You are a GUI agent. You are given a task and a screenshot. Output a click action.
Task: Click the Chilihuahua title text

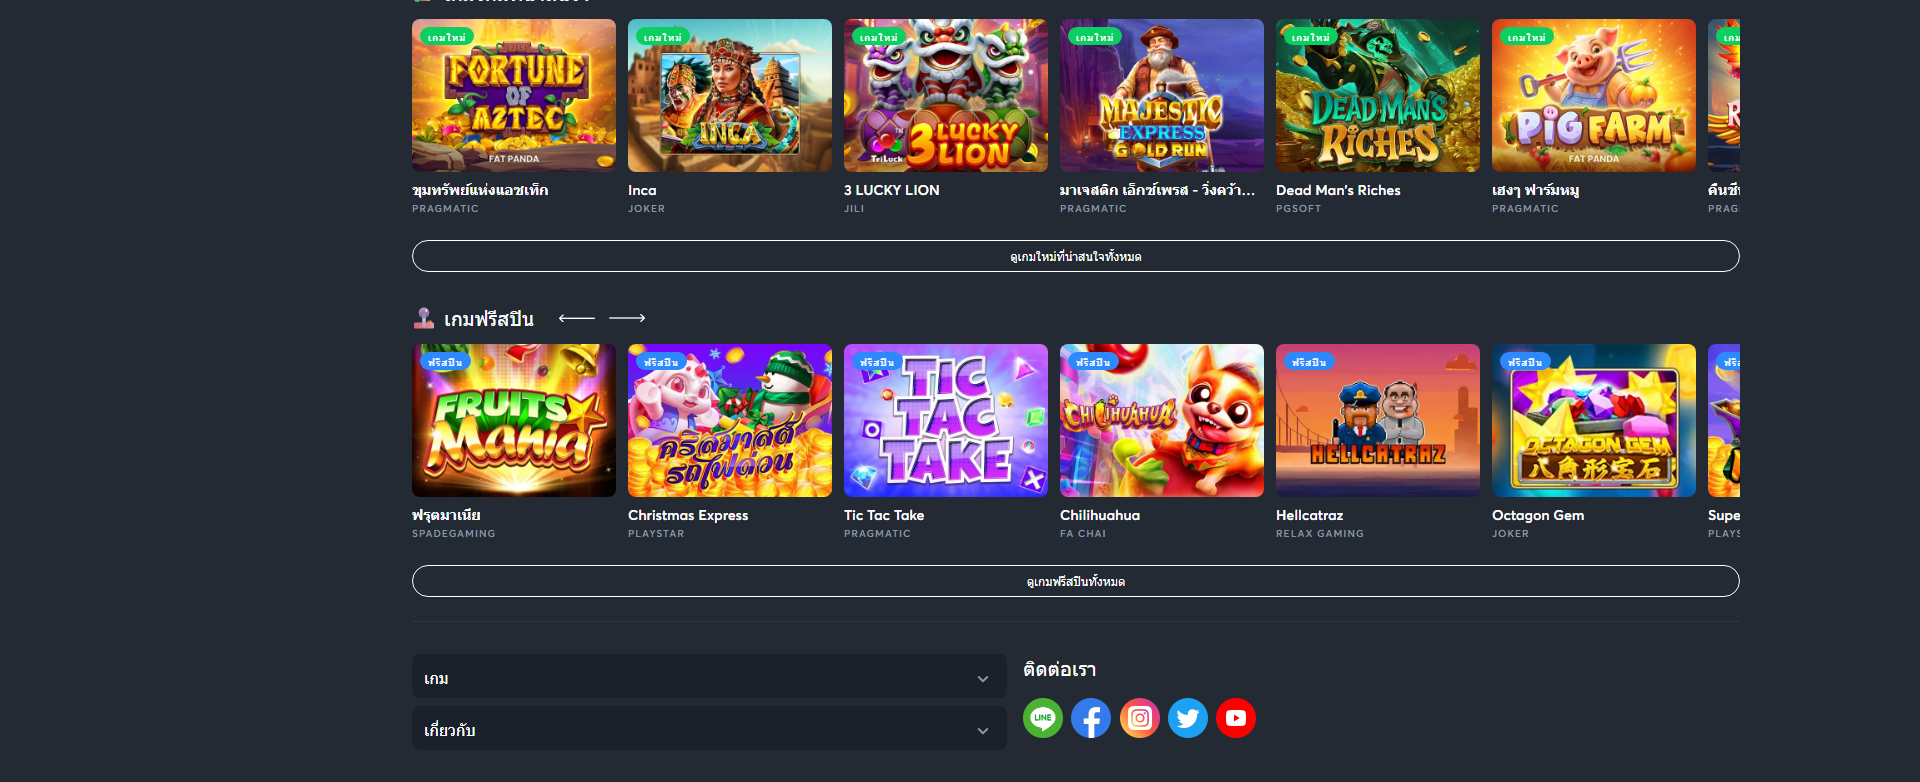tap(1100, 515)
